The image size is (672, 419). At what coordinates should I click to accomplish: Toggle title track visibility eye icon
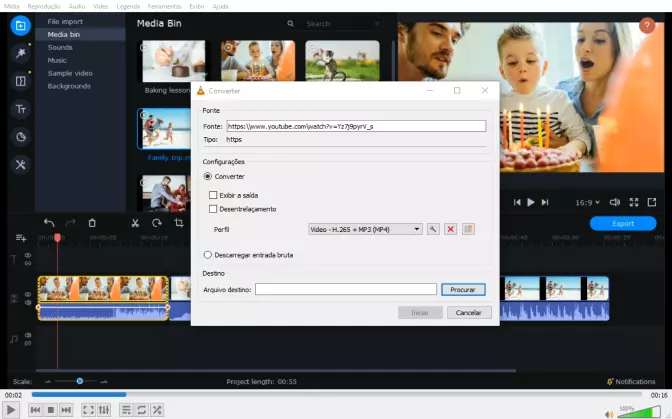click(x=28, y=255)
